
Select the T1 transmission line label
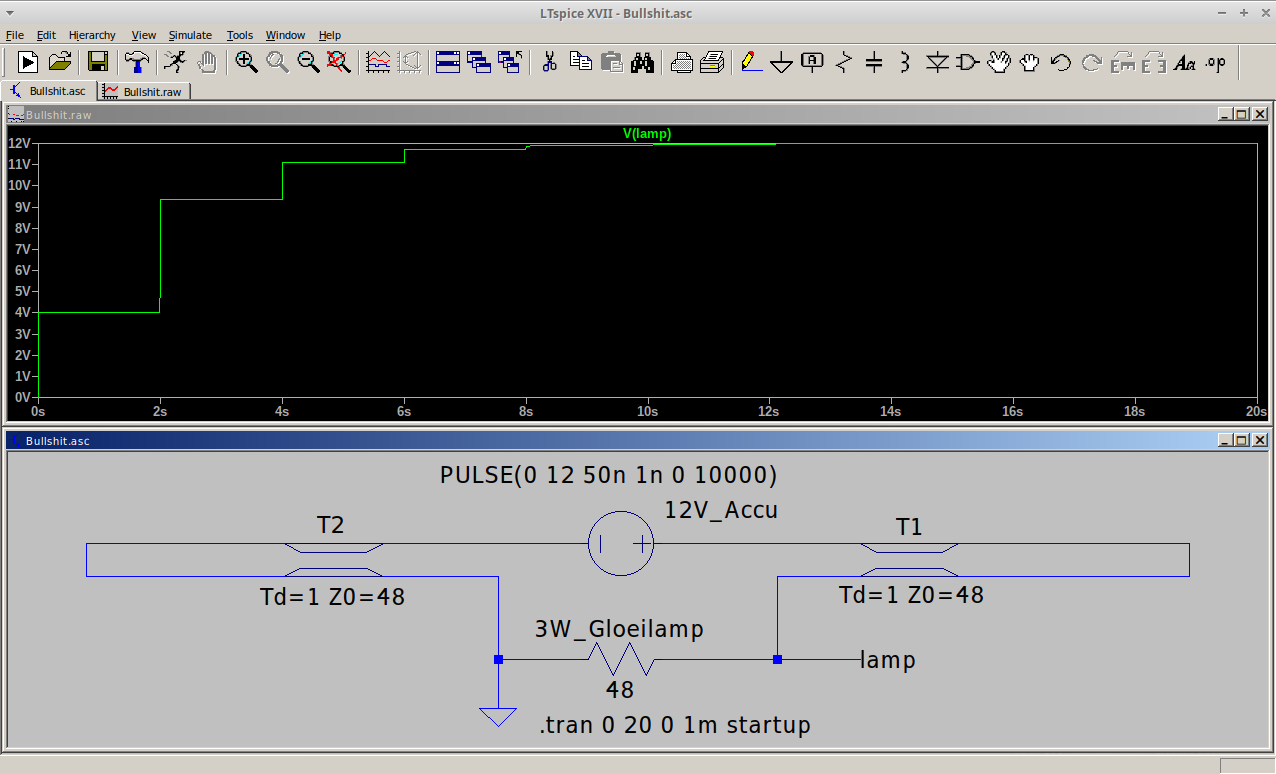click(x=909, y=526)
